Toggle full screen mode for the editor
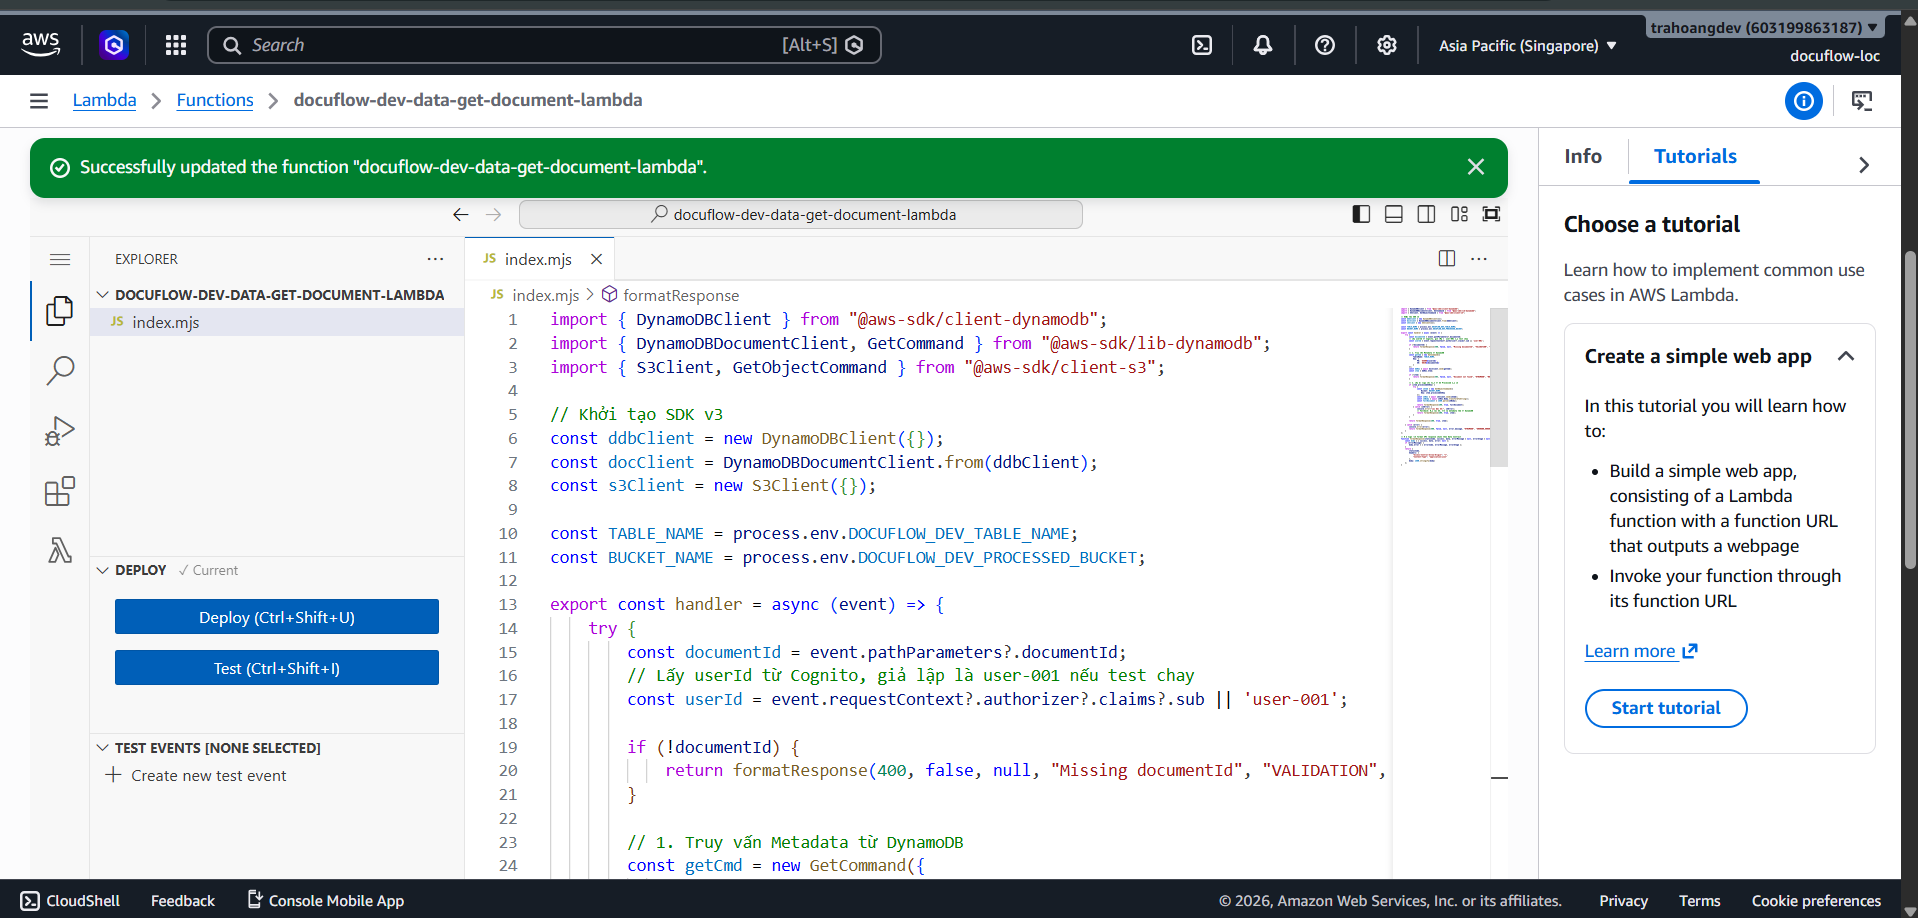The width and height of the screenshot is (1918, 918). coord(1492,214)
